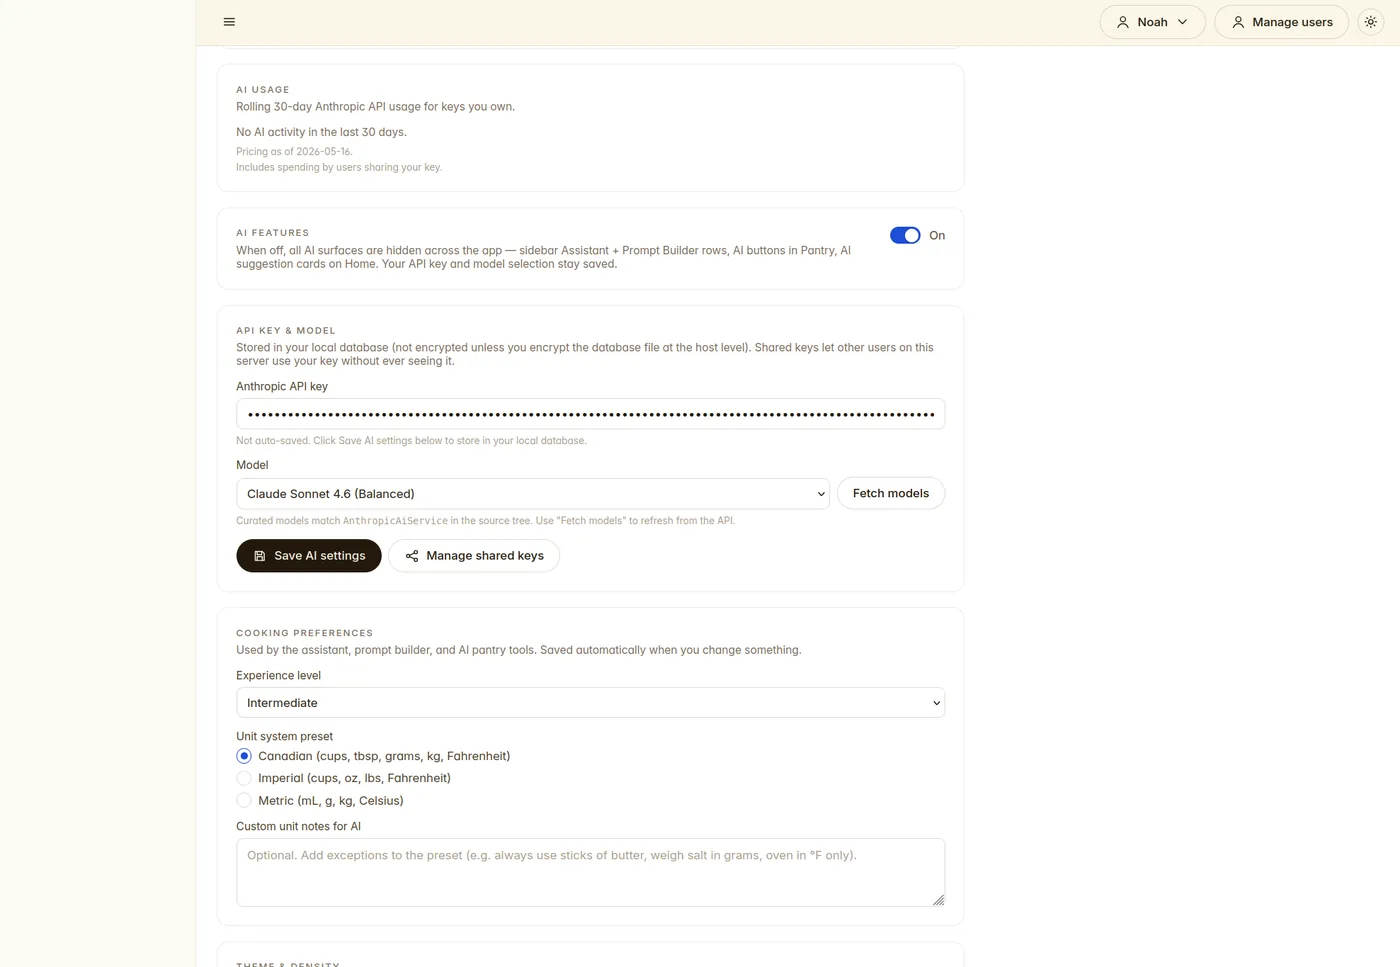Click the 'AnthropicAiService' code text
Screen dimensions: 1400x967
tap(395, 521)
